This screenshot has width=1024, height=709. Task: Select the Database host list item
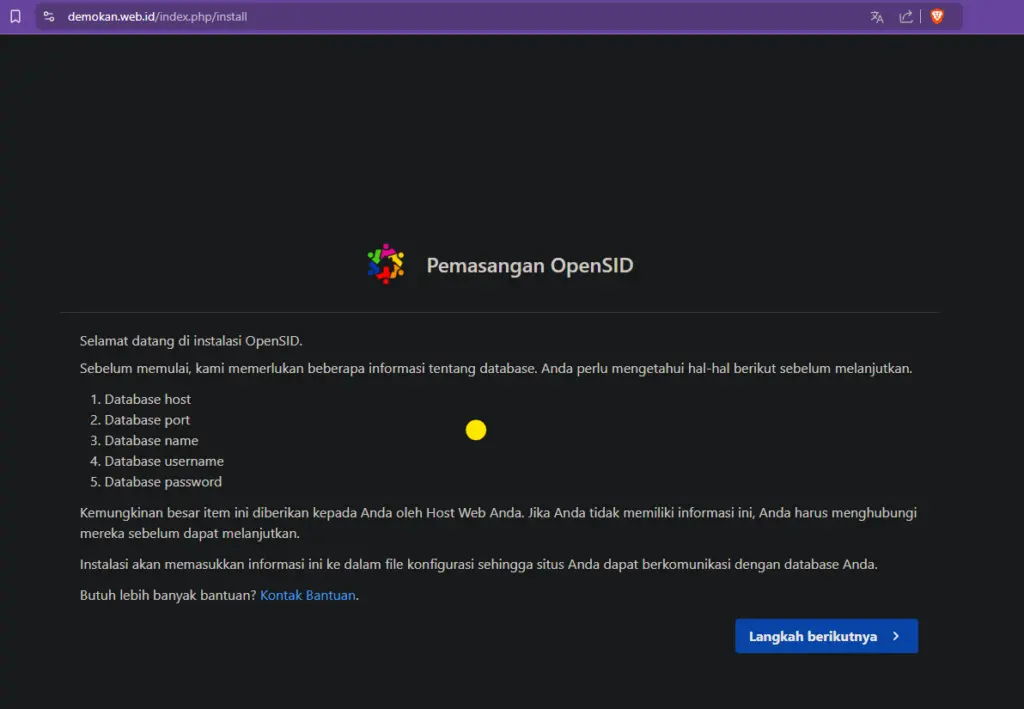(x=147, y=399)
